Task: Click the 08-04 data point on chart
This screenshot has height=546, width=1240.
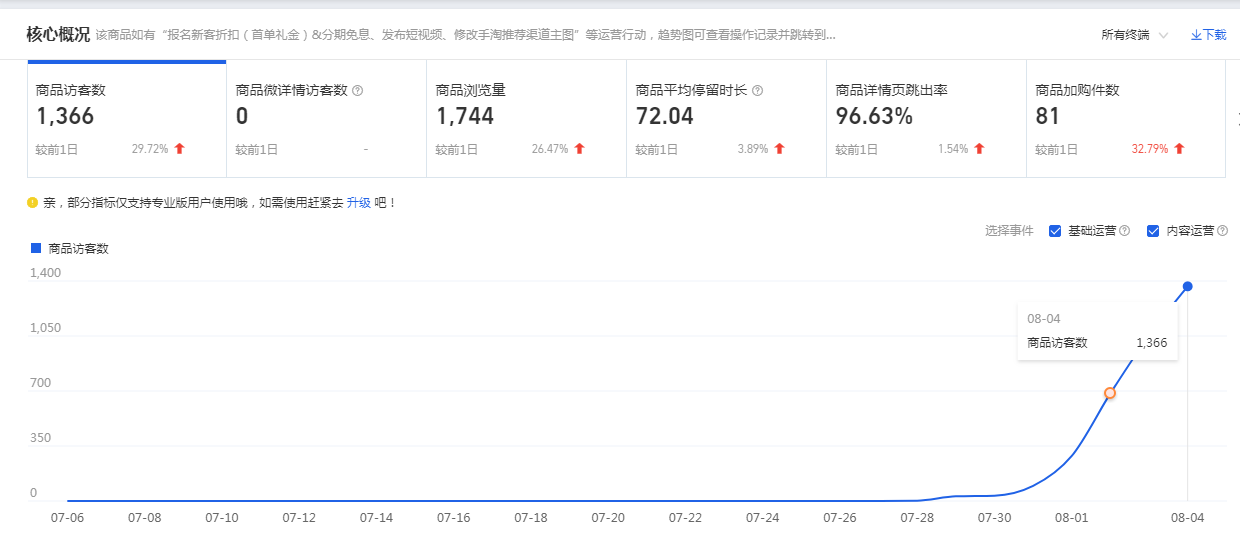Action: tap(1188, 286)
